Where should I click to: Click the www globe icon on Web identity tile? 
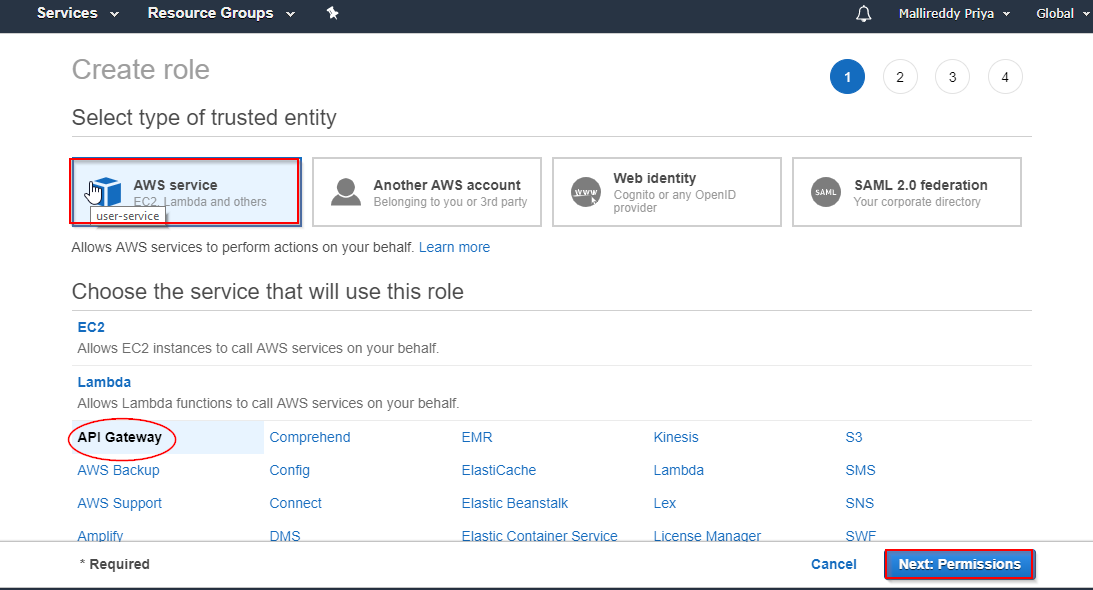[585, 191]
